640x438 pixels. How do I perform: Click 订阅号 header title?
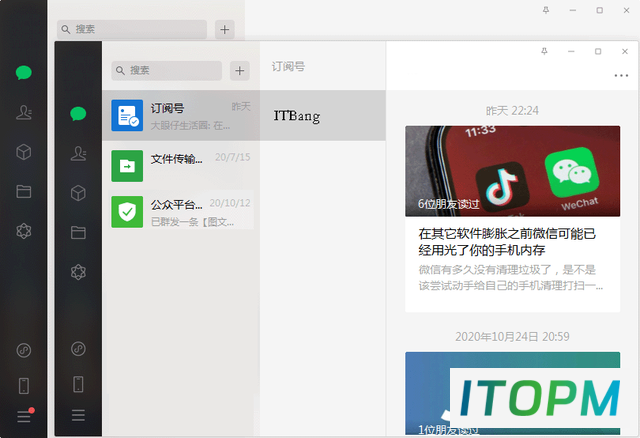[x=288, y=67]
